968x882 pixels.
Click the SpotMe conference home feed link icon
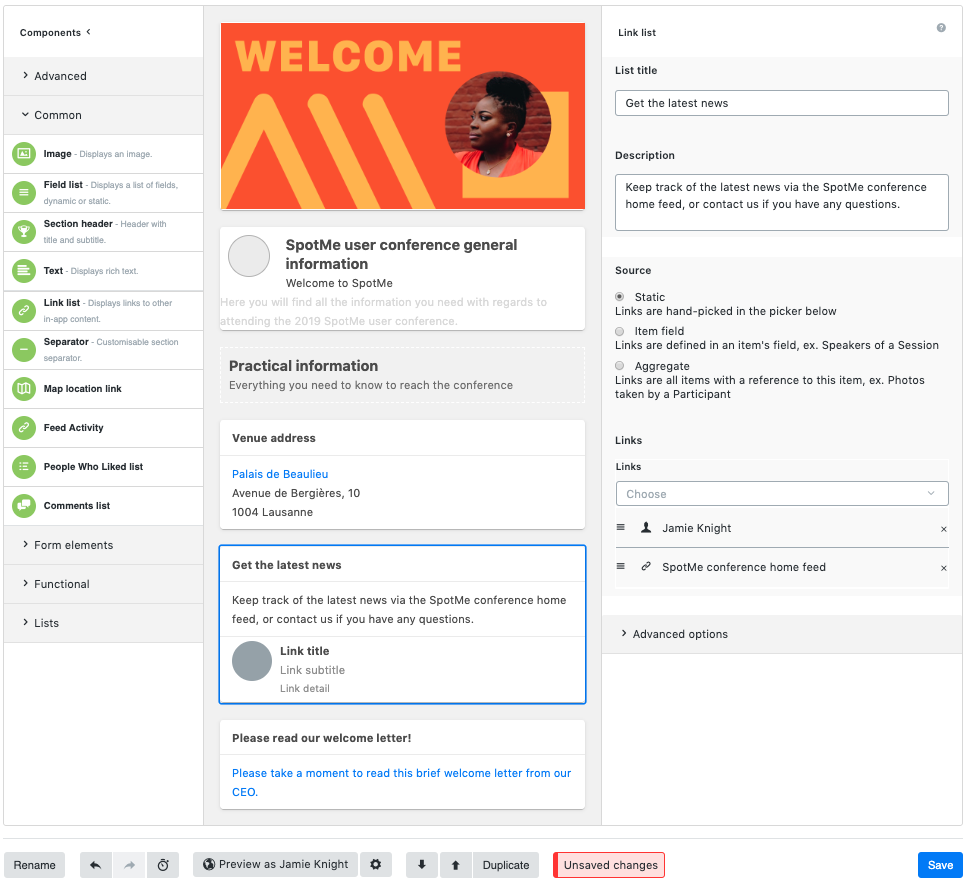646,566
